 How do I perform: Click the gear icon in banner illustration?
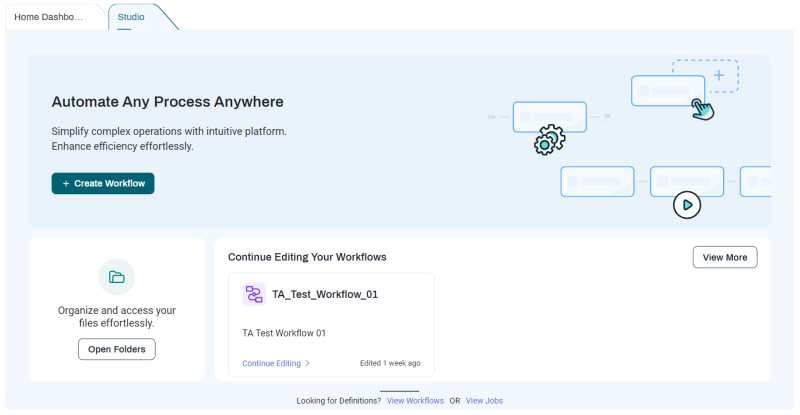pos(547,139)
